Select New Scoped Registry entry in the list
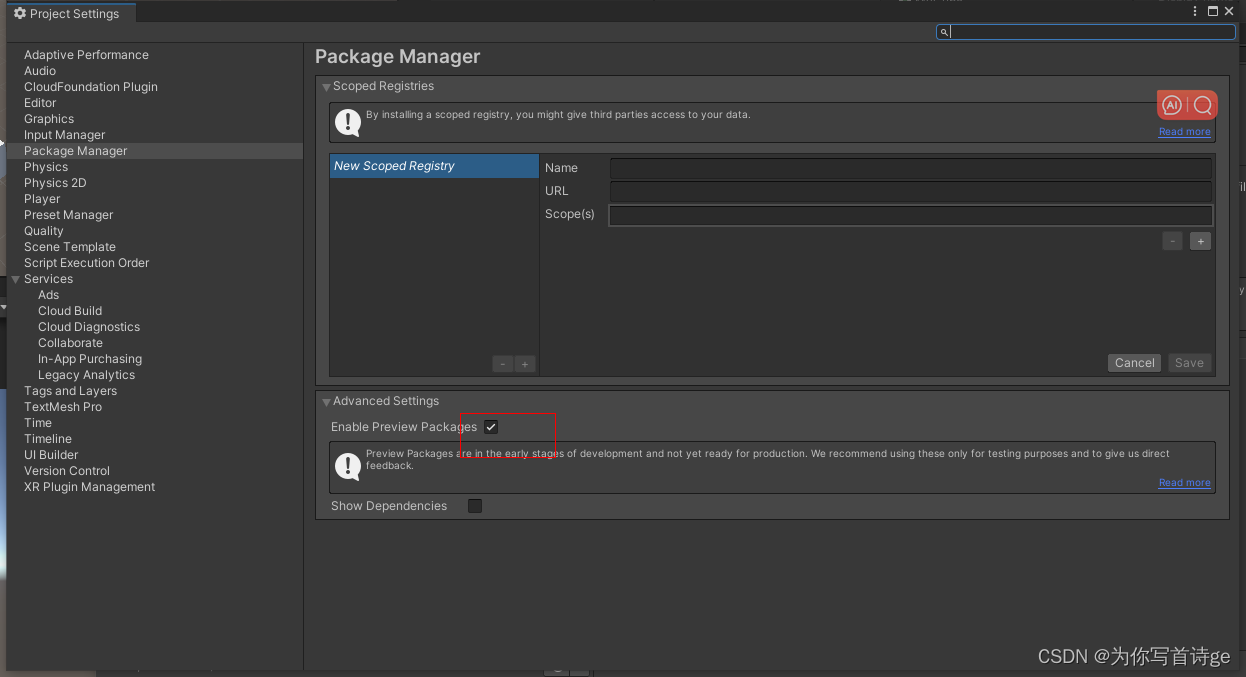1246x677 pixels. tap(434, 164)
